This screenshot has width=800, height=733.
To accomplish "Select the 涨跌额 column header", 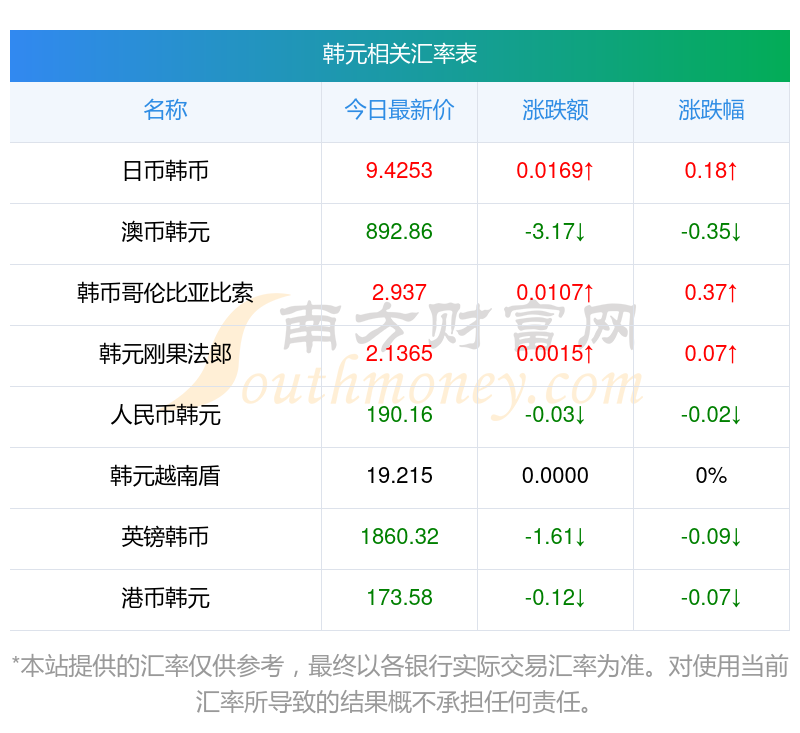I will (555, 110).
